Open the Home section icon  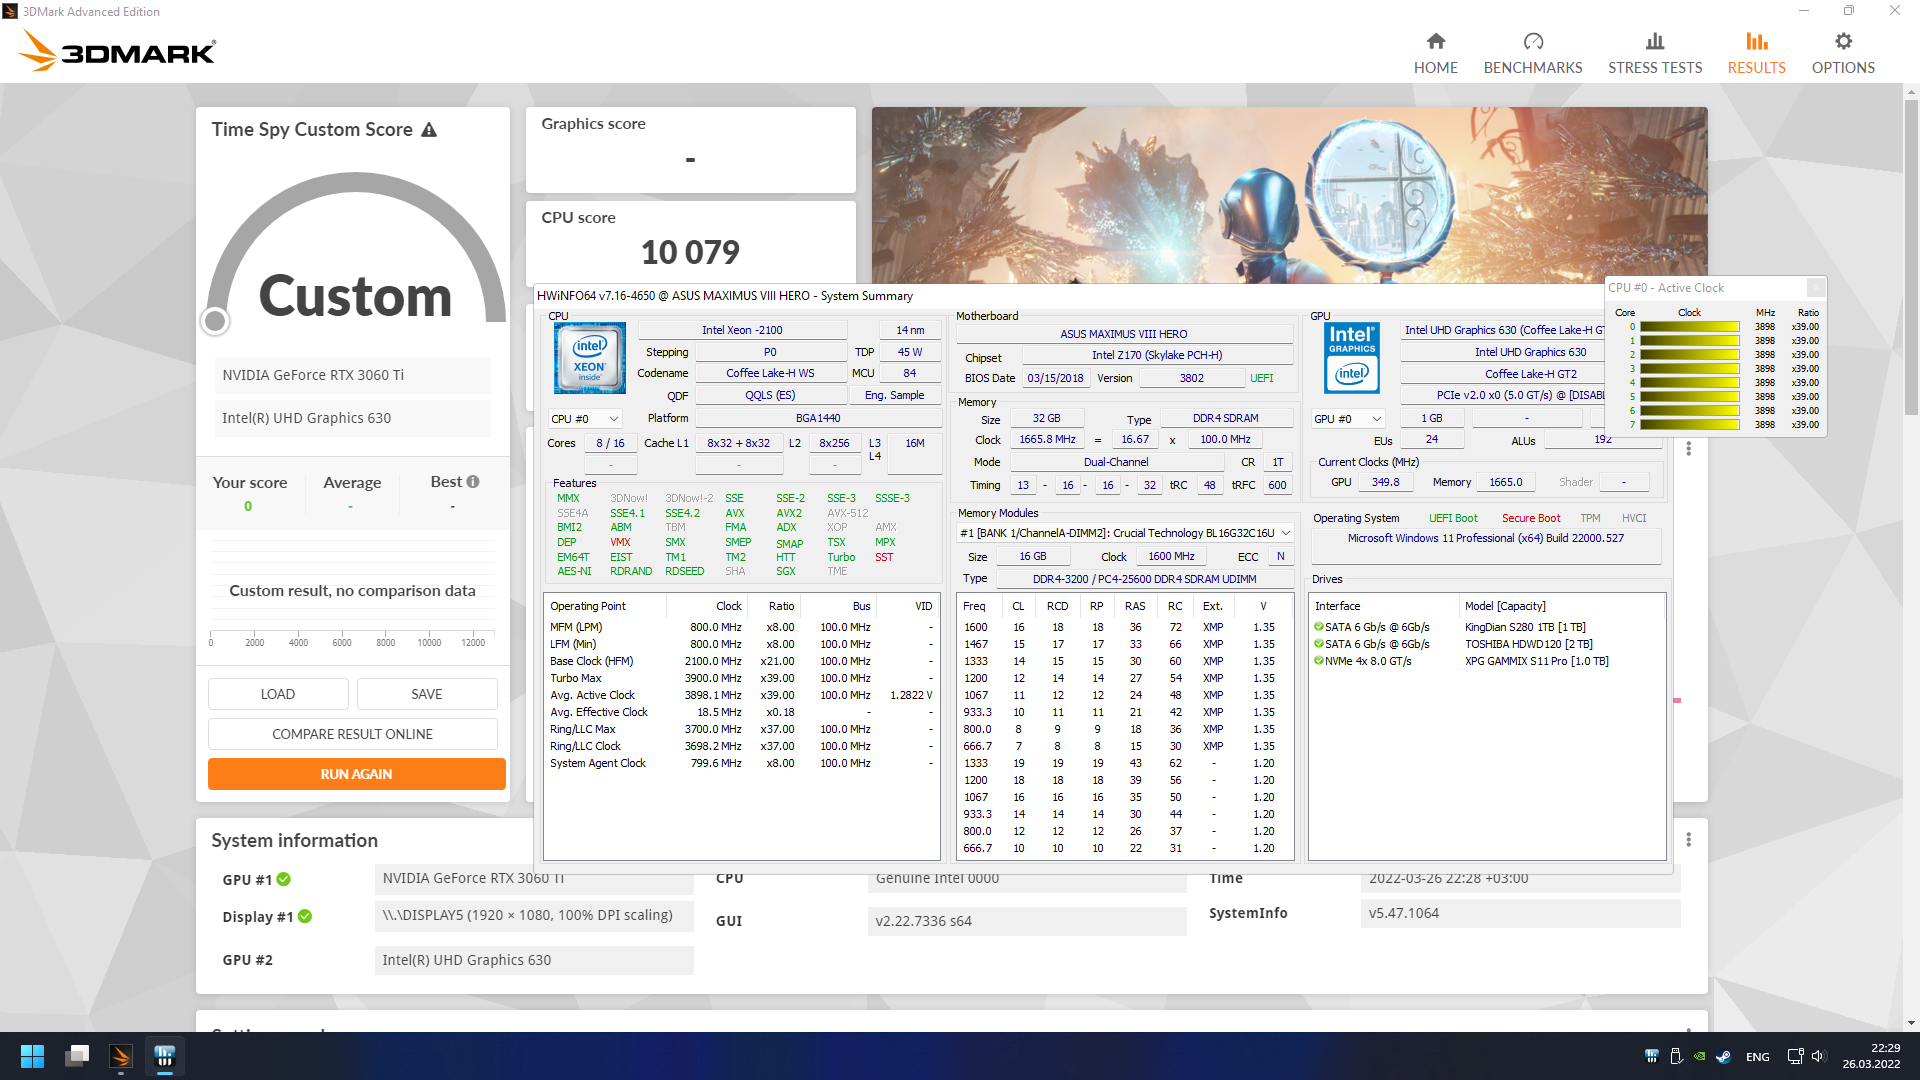1435,42
